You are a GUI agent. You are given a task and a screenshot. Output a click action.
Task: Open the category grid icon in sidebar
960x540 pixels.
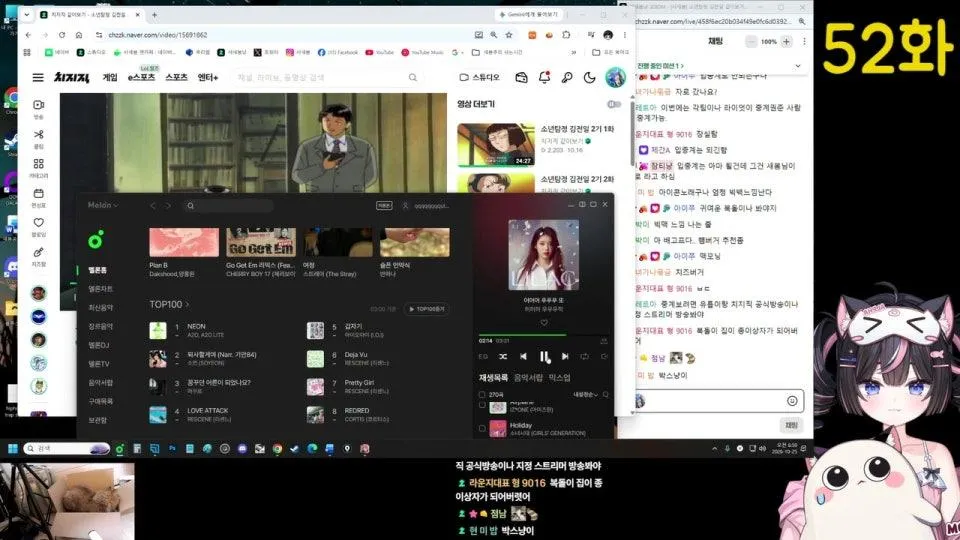39,163
